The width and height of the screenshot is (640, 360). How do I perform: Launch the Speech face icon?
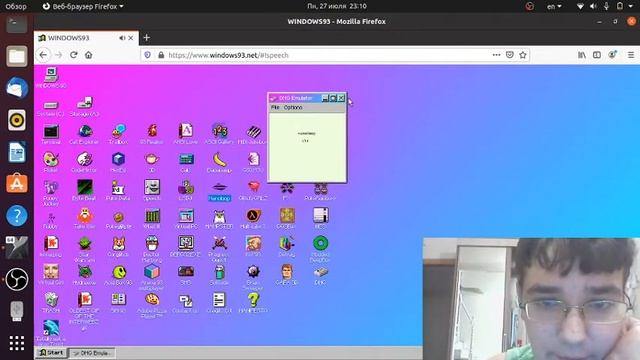pyautogui.click(x=152, y=187)
